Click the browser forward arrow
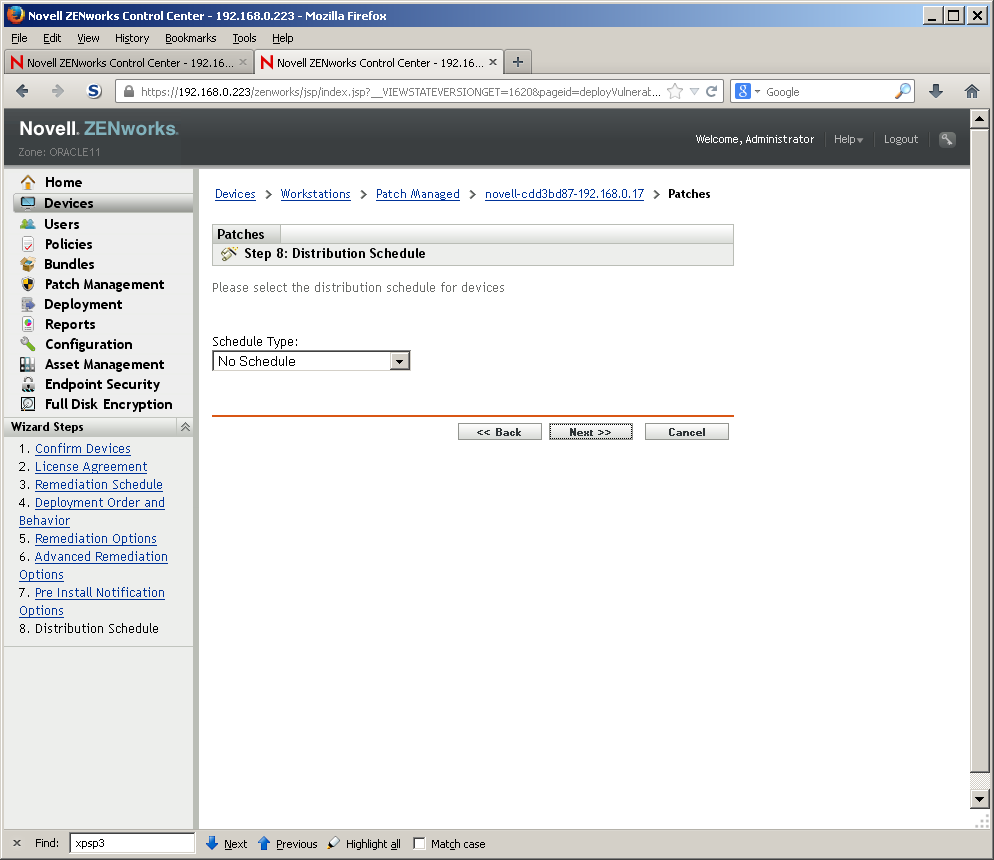Viewport: 994px width, 860px height. (58, 91)
